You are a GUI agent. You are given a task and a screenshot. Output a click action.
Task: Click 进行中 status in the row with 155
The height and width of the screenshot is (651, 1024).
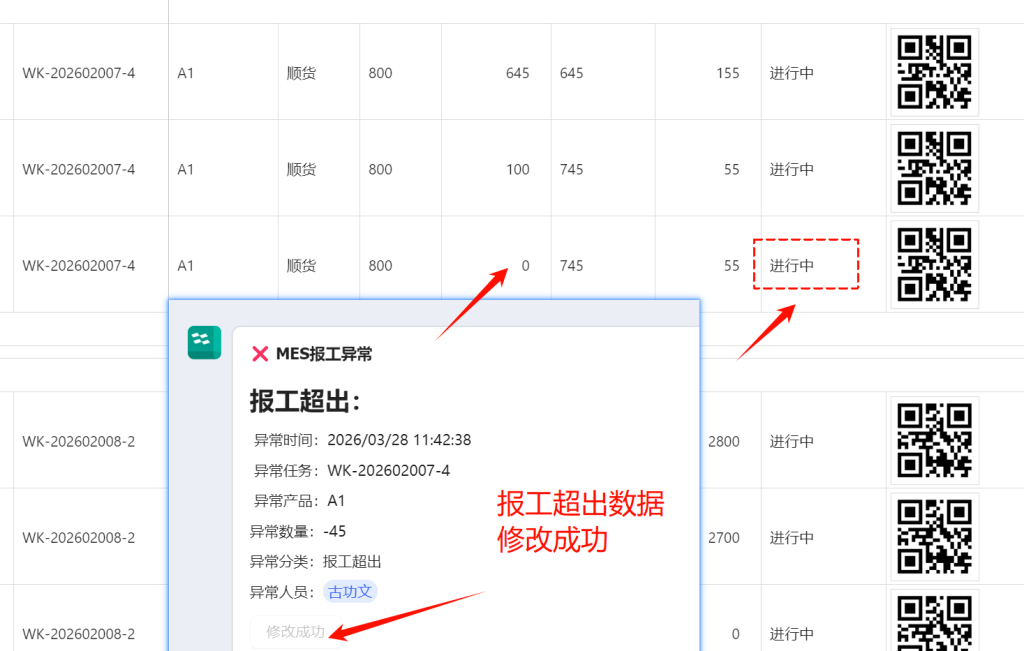click(792, 73)
